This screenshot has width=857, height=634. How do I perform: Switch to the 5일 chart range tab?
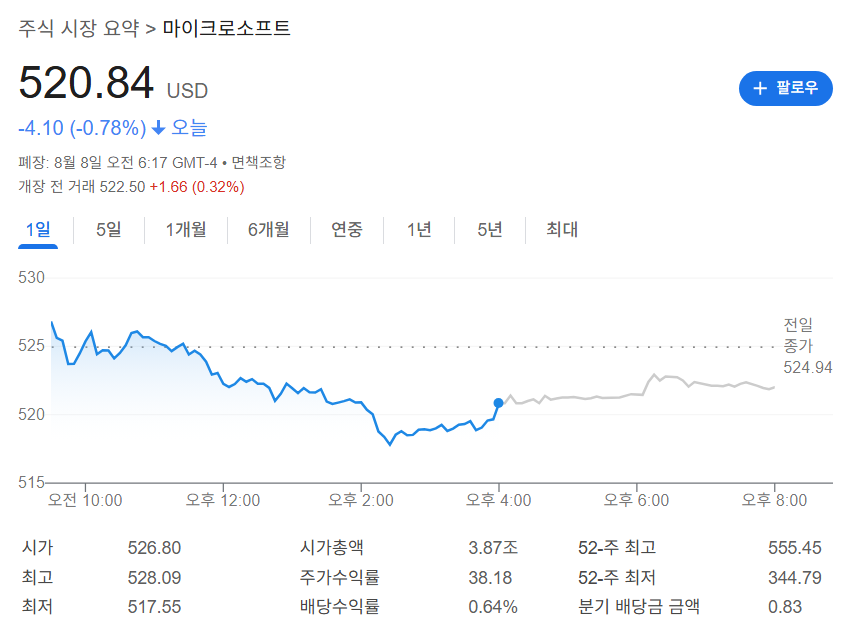pos(108,230)
